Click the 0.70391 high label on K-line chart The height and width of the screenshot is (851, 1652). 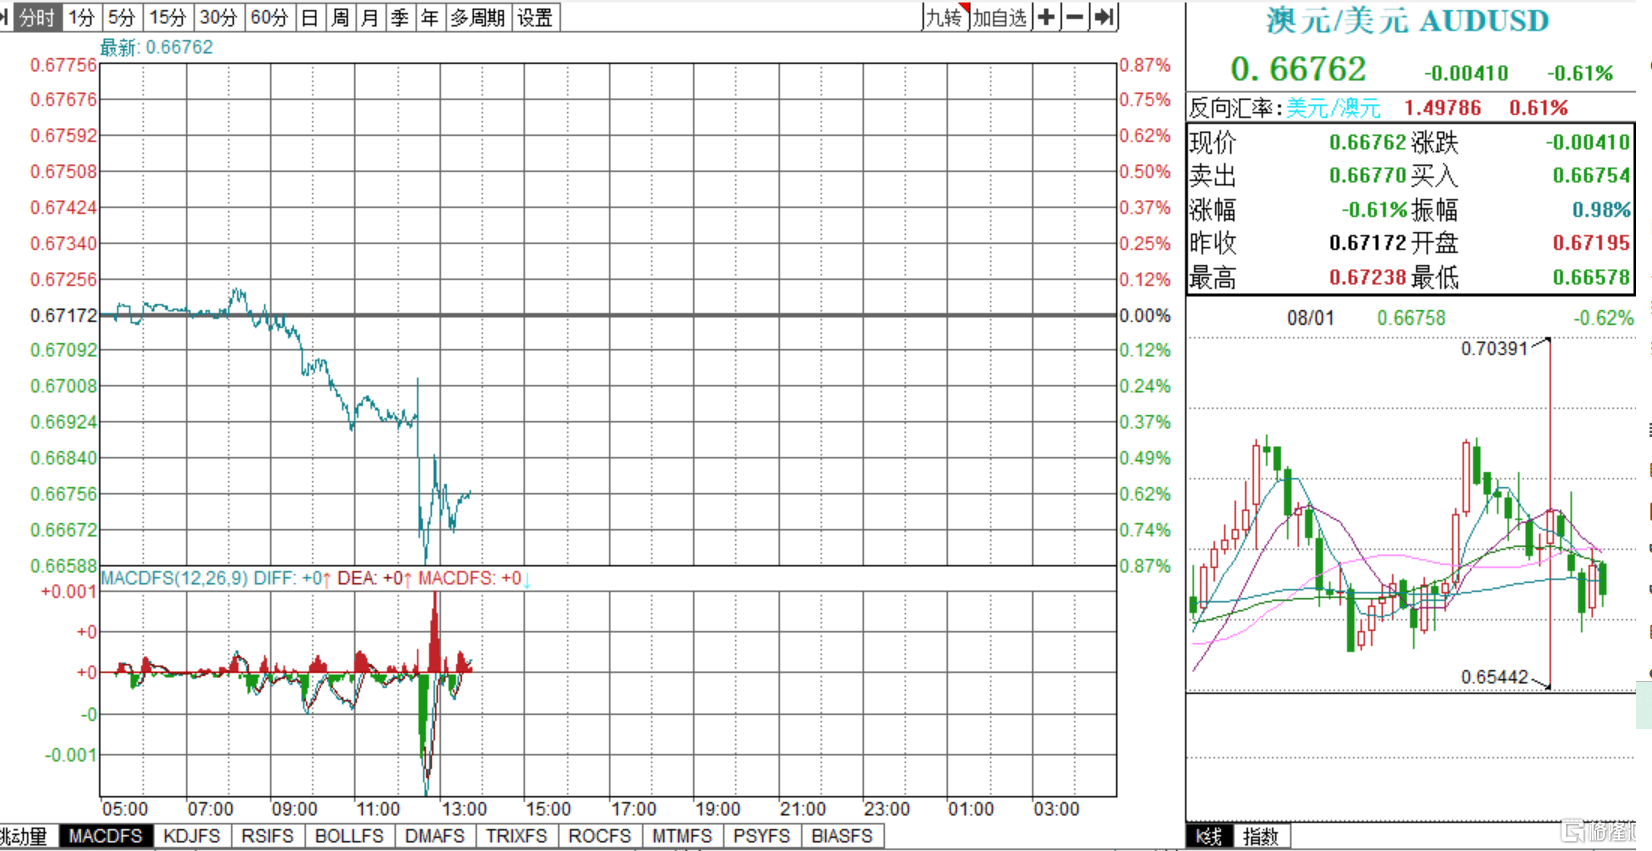click(1494, 348)
